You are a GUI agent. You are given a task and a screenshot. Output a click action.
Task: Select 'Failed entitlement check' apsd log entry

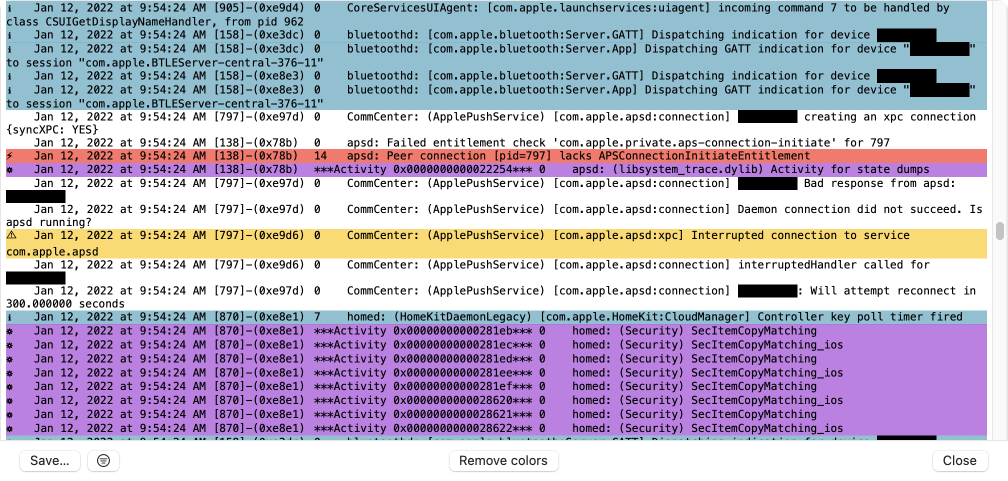(x=498, y=142)
